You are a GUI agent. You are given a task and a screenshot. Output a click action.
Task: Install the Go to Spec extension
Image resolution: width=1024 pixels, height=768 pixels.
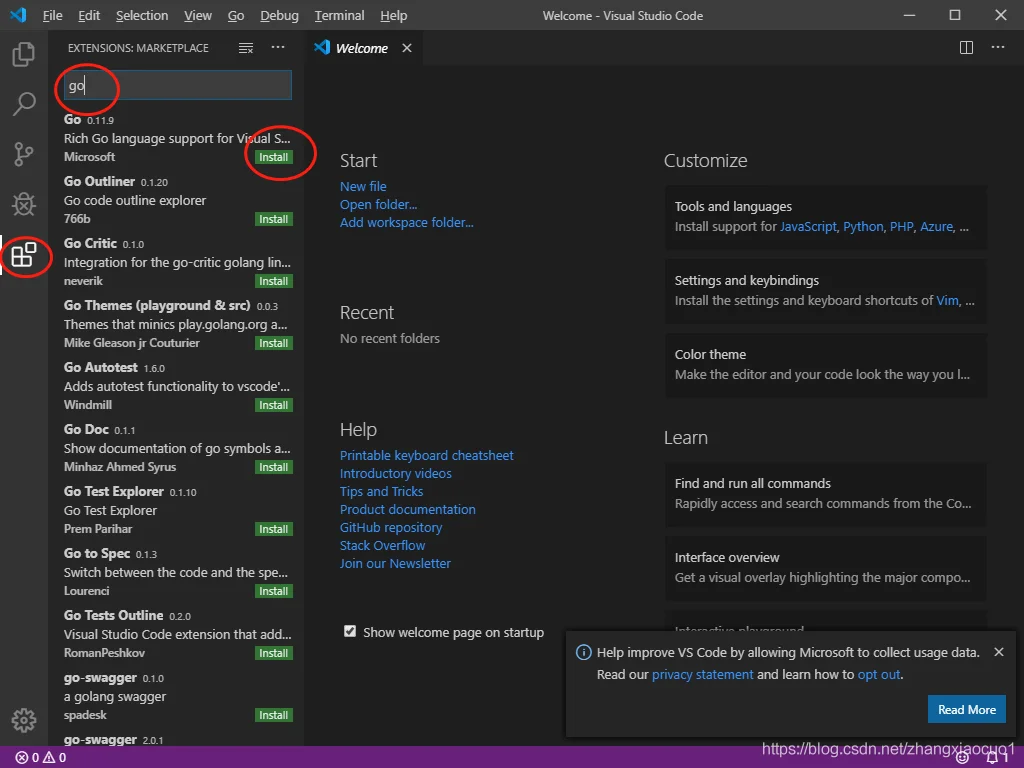(x=274, y=592)
